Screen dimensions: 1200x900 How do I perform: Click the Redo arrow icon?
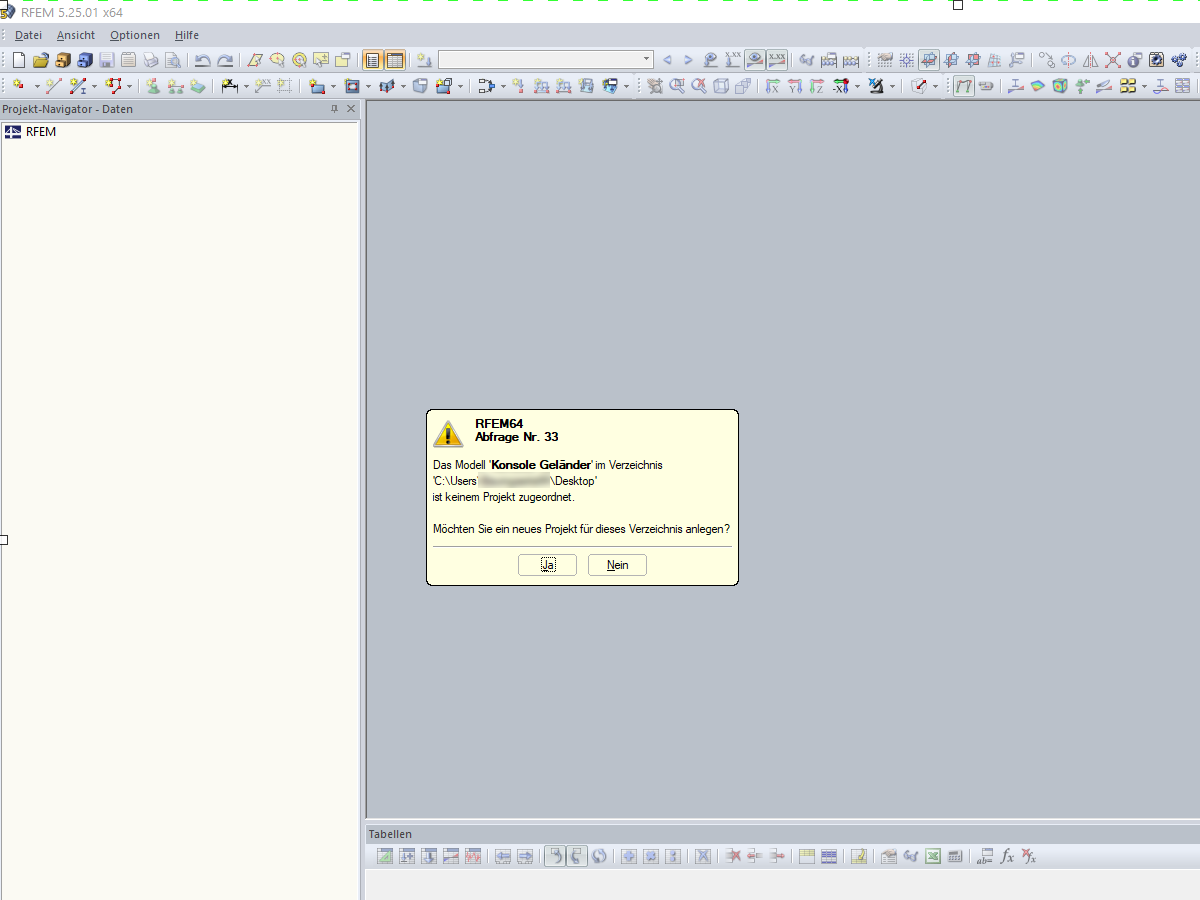click(225, 60)
